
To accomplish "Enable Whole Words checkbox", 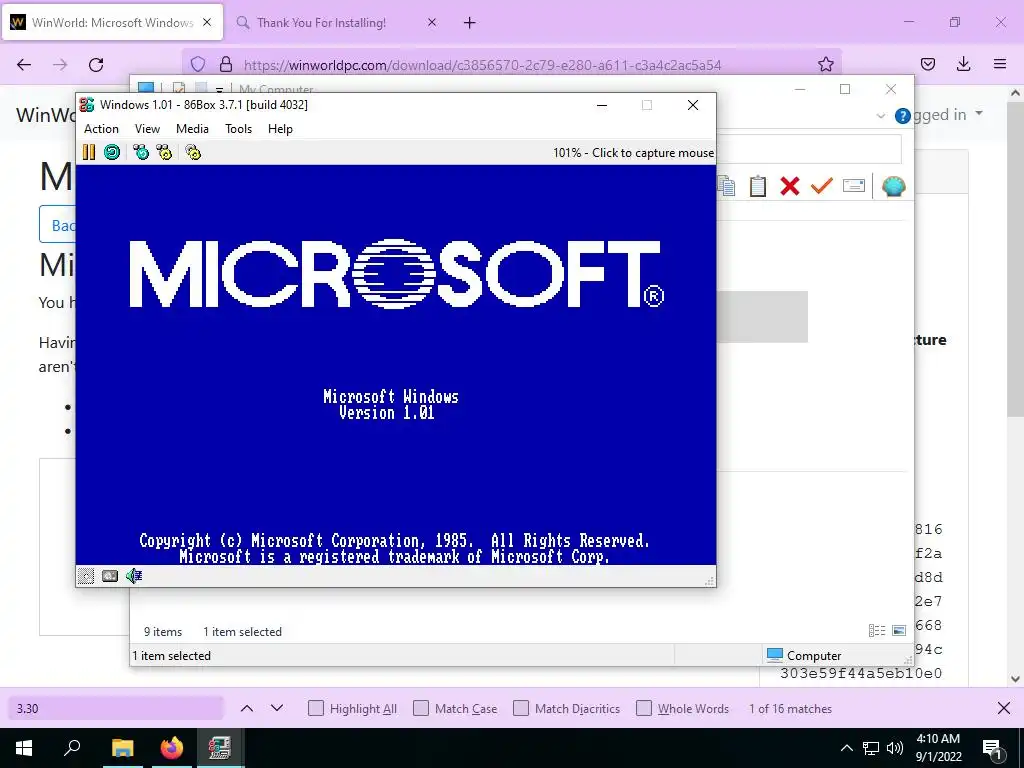I will (x=644, y=708).
